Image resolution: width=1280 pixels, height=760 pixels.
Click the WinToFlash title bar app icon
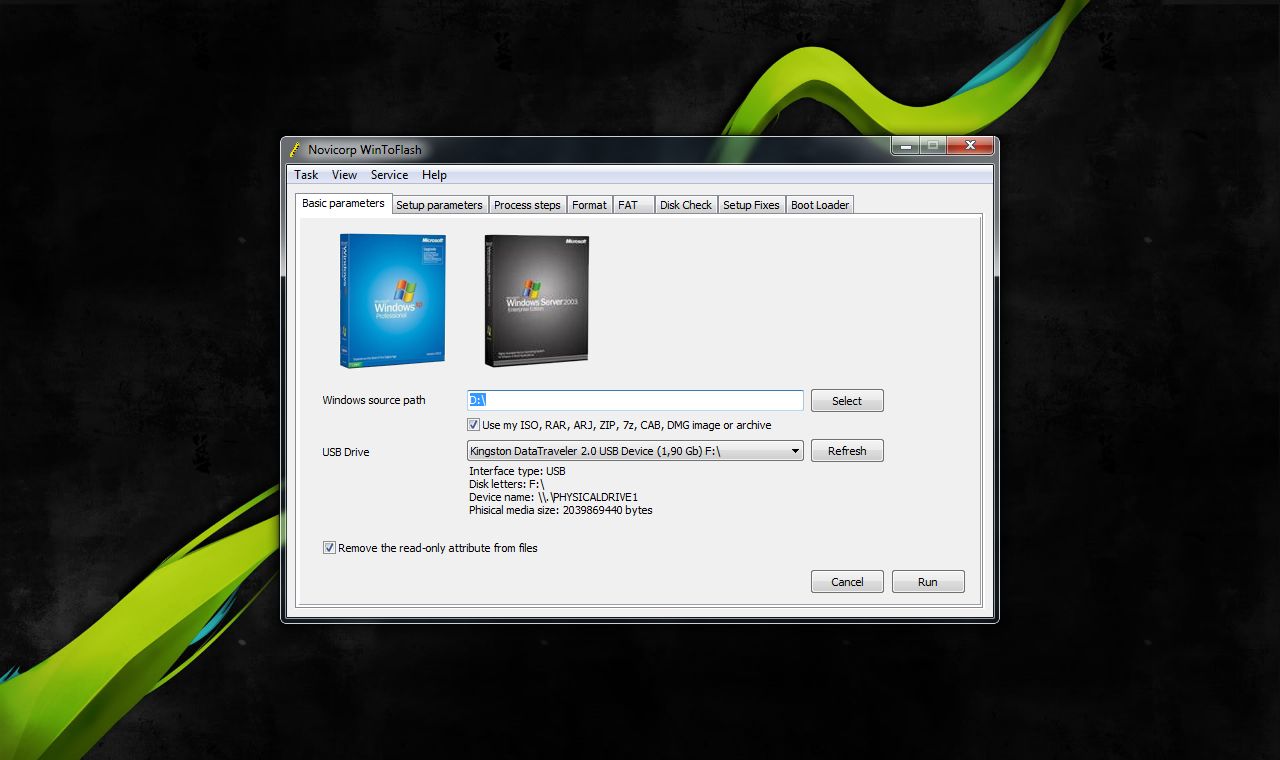tap(295, 150)
